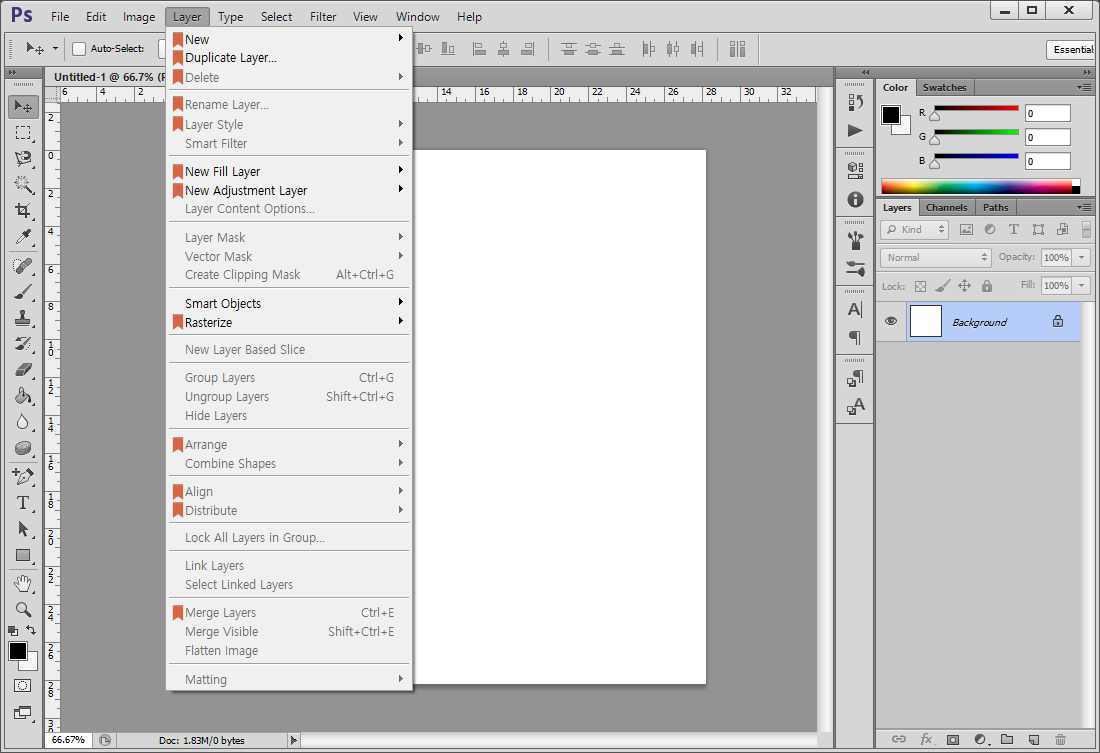The image size is (1100, 753).
Task: Click the delete layer trash icon
Action: [1060, 739]
